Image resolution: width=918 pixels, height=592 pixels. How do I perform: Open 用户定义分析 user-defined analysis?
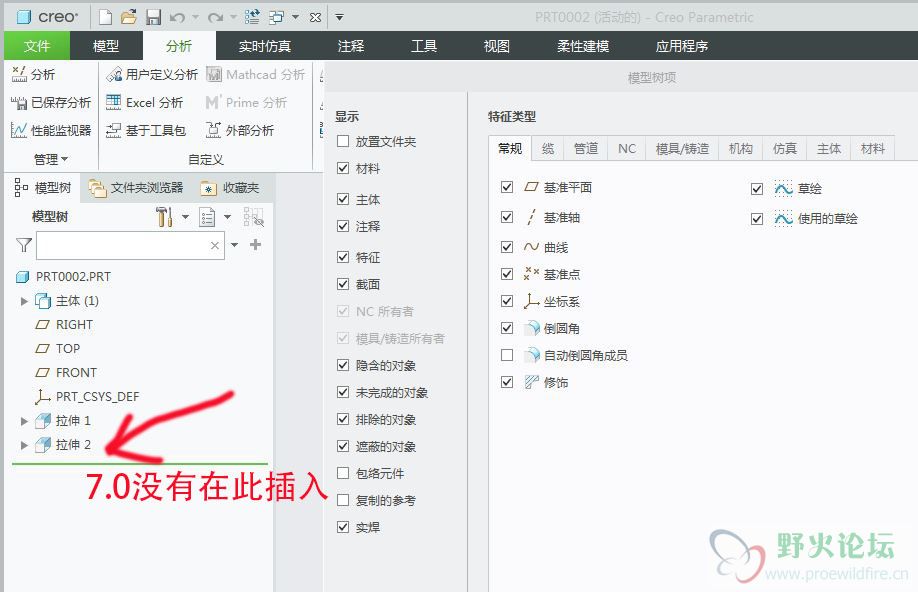coord(152,74)
